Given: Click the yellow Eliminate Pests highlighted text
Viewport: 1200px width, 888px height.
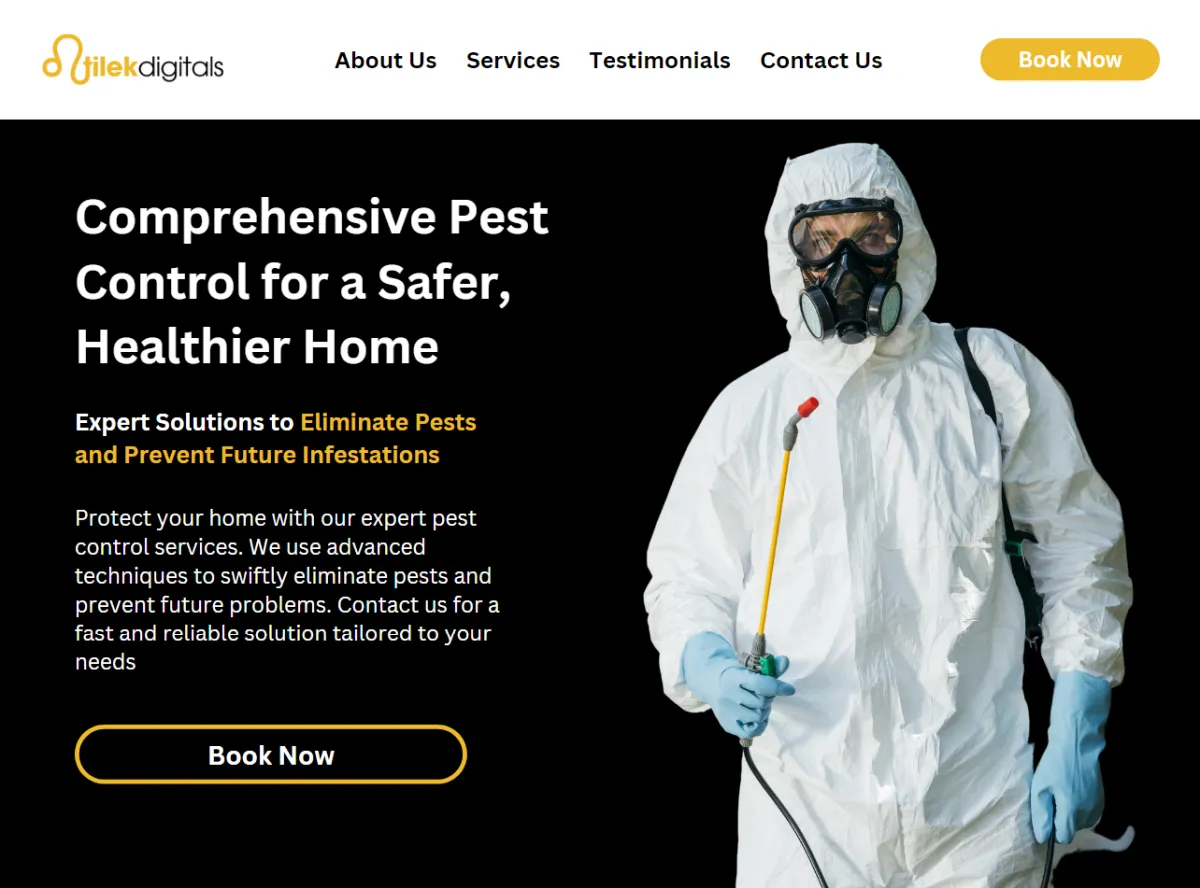Looking at the screenshot, I should [388, 422].
